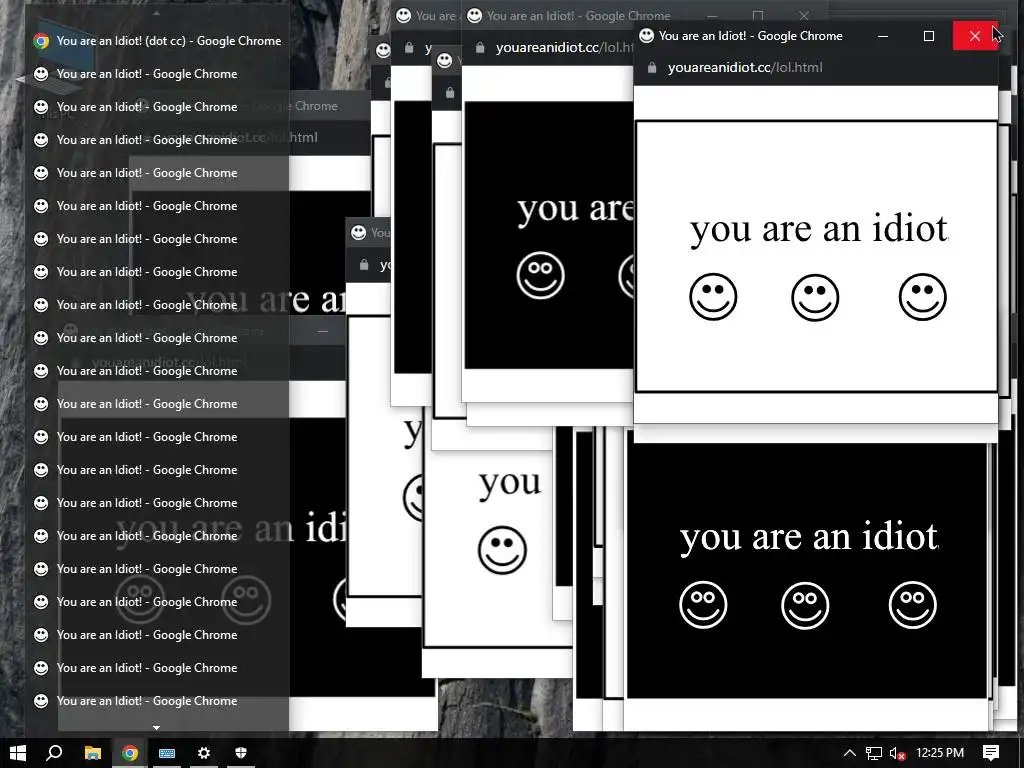The height and width of the screenshot is (768, 1024).
Task: Open the on-screen keyboard taskbar icon
Action: pos(167,753)
